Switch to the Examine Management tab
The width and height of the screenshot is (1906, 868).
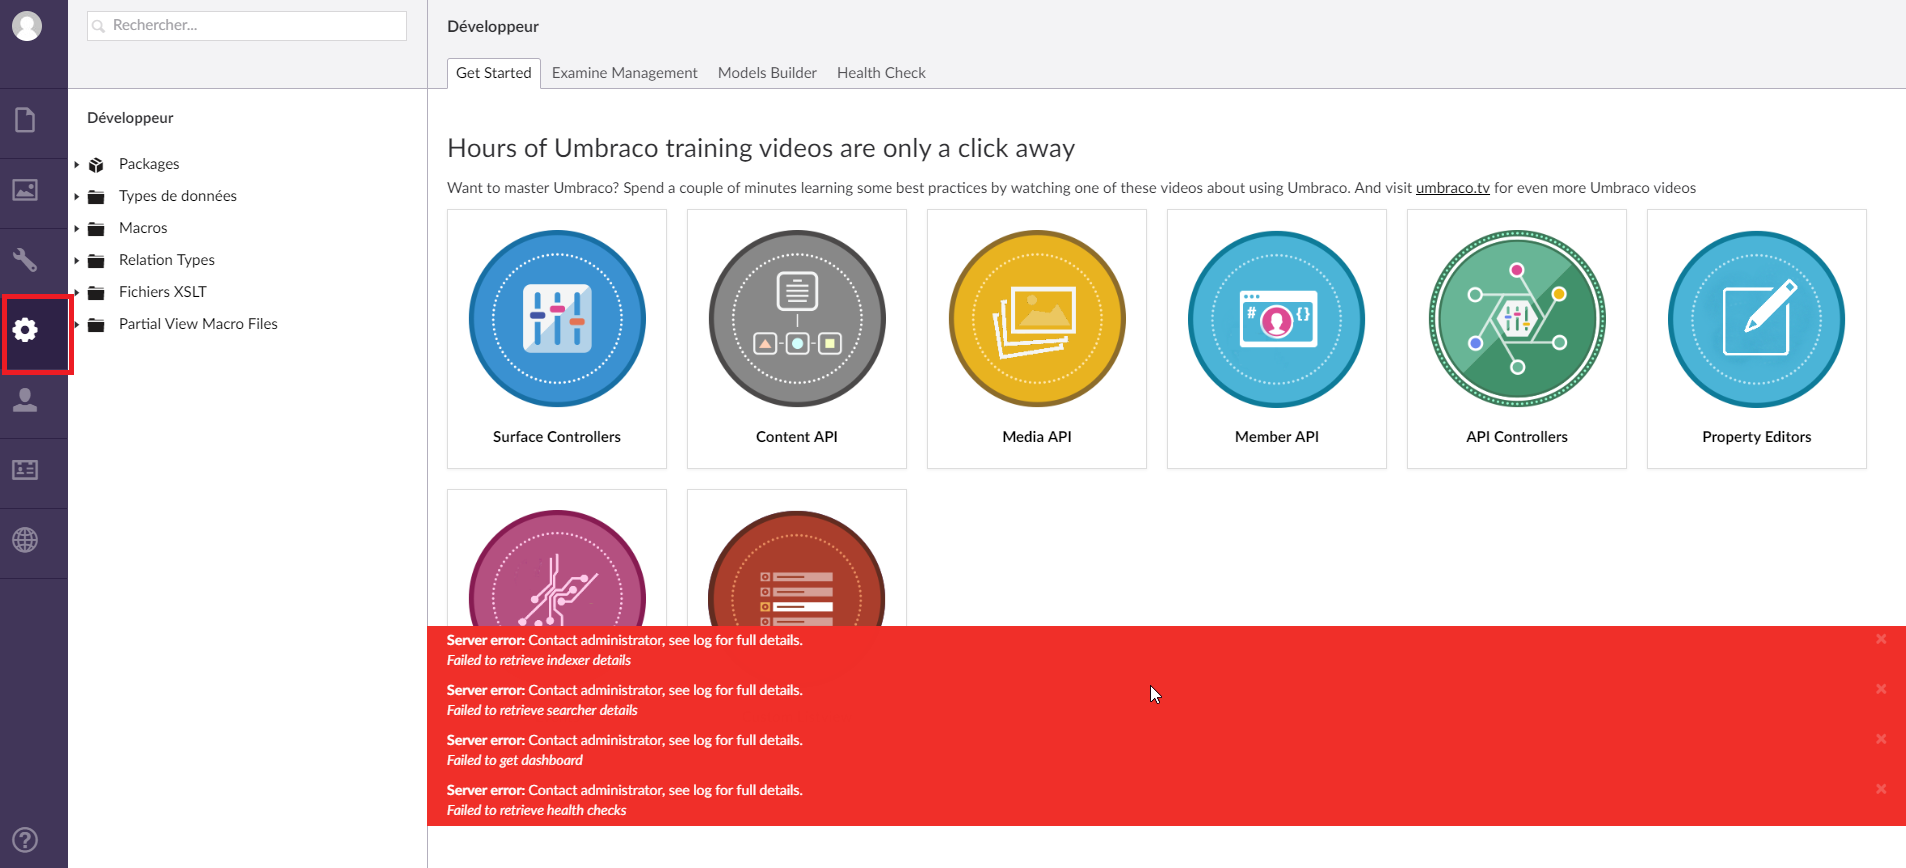tap(625, 73)
